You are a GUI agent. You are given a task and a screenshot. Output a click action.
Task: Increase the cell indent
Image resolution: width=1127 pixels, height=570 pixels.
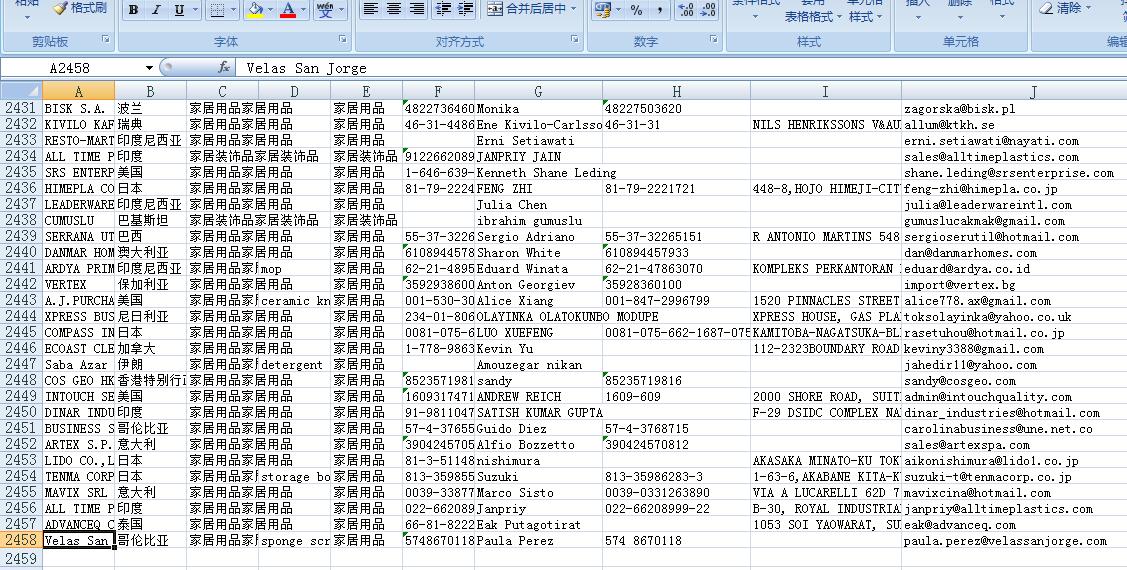pyautogui.click(x=466, y=9)
